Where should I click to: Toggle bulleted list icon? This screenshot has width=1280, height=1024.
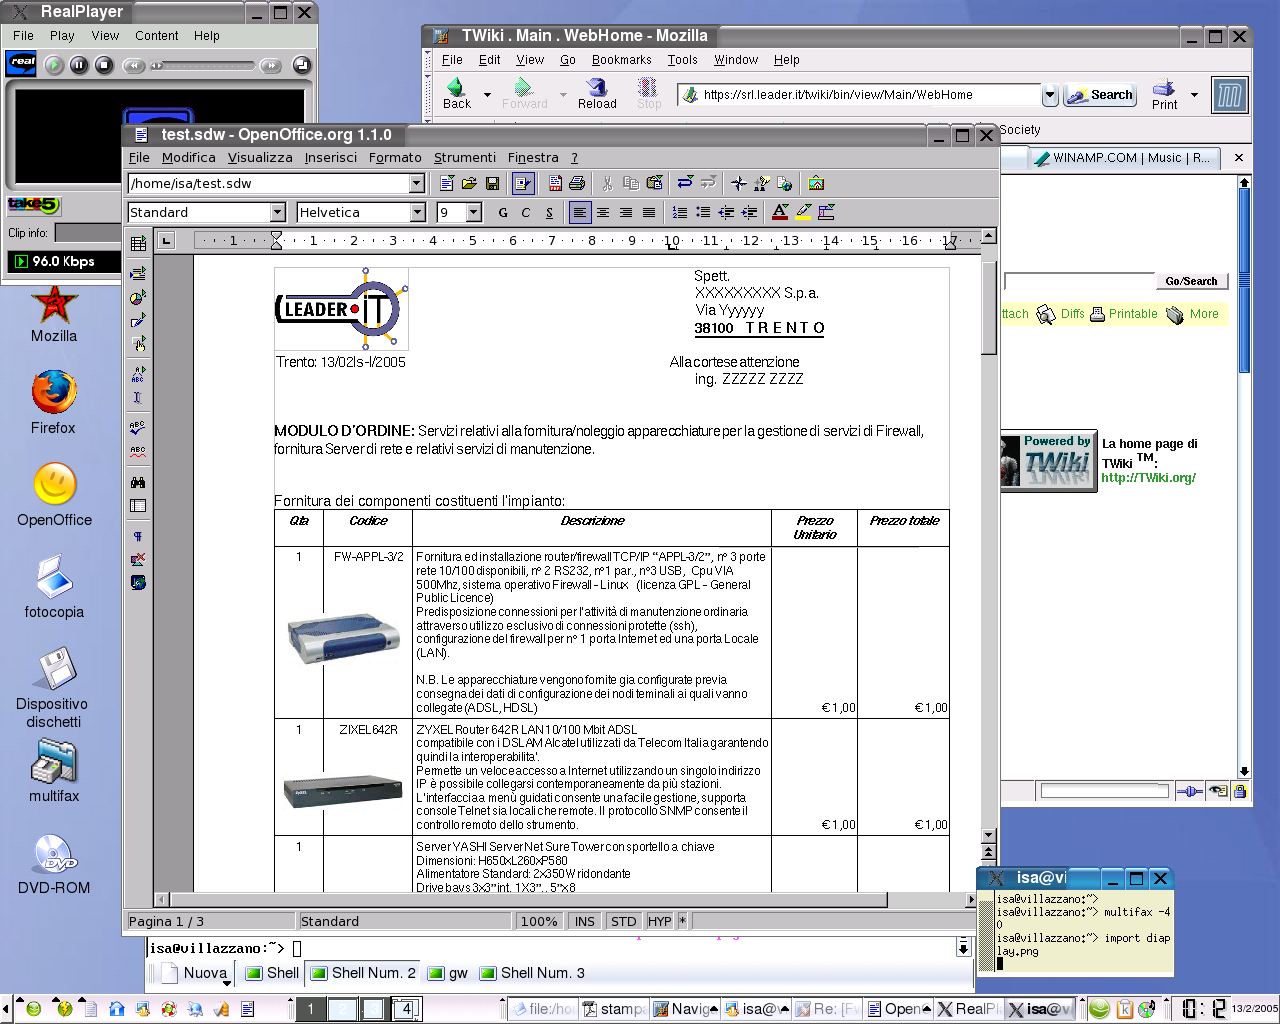tap(703, 212)
